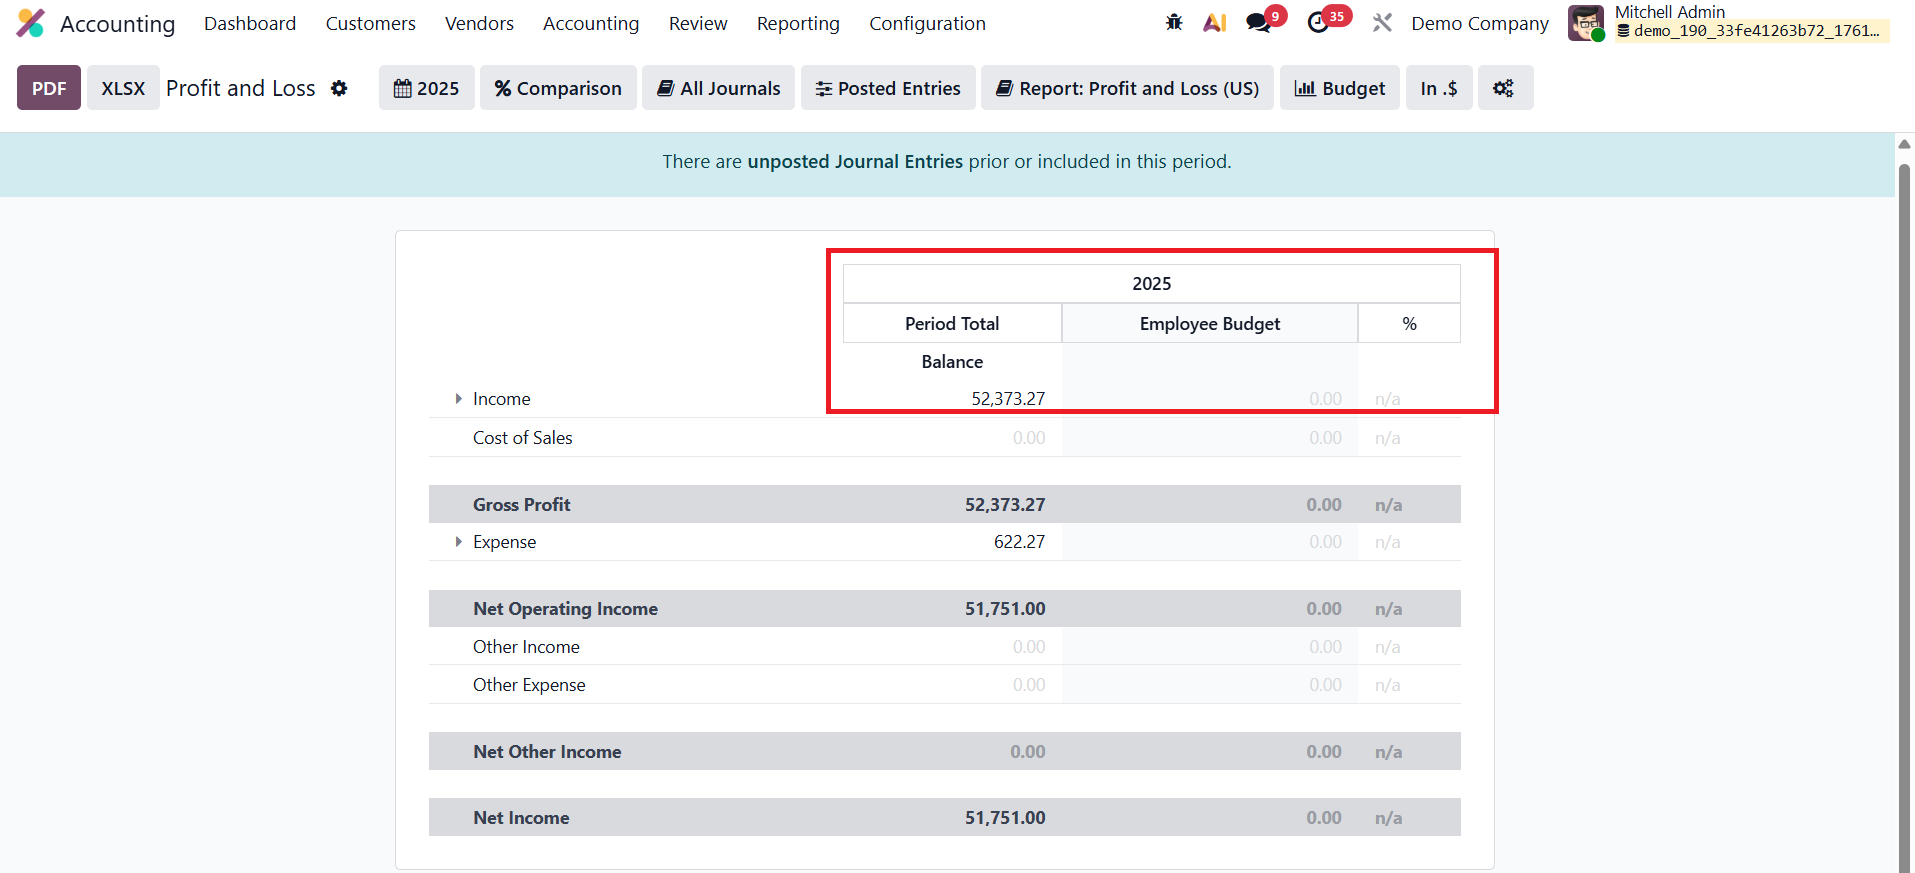1915x873 pixels.
Task: Click the 2025 column group header
Action: (1152, 283)
